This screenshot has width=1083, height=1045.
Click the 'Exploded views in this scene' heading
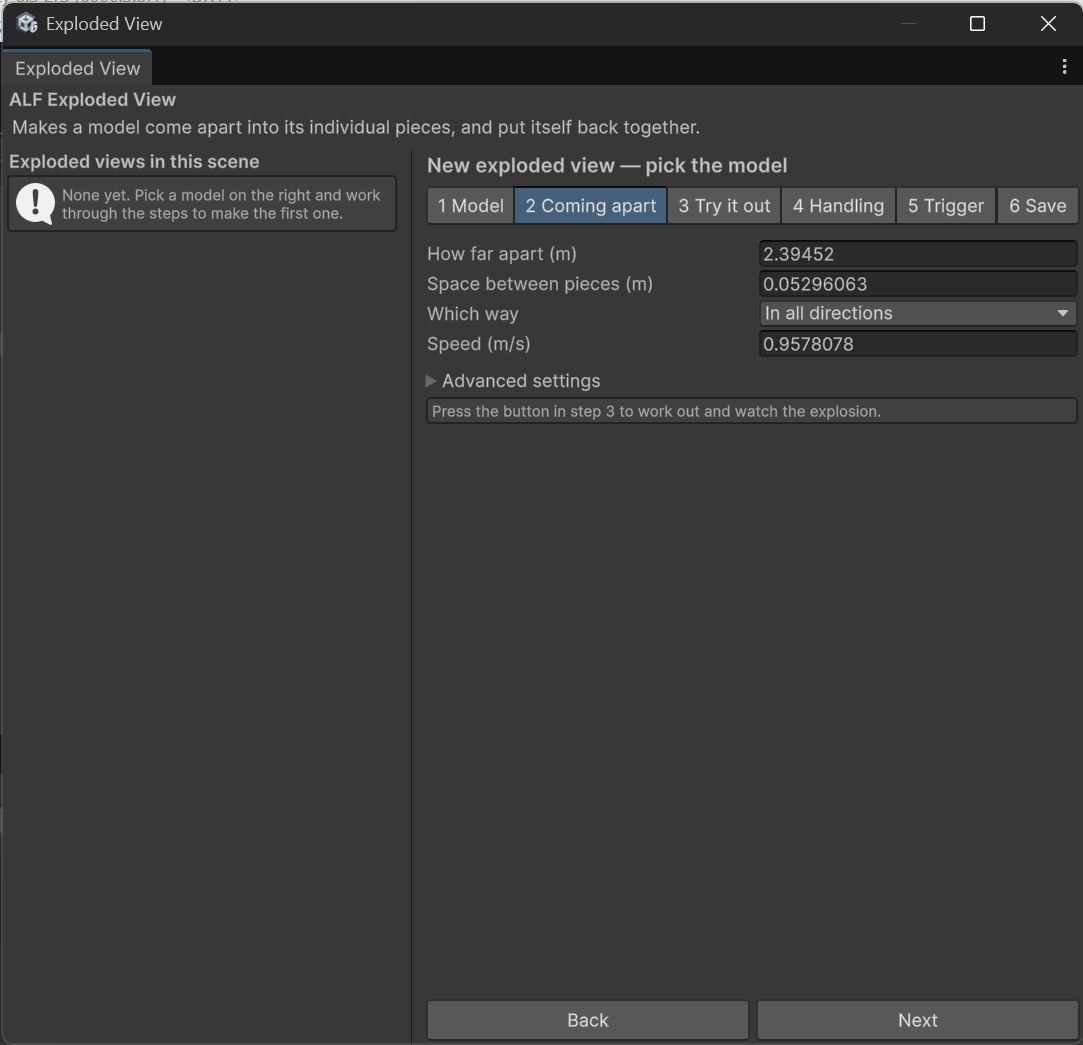(x=134, y=162)
